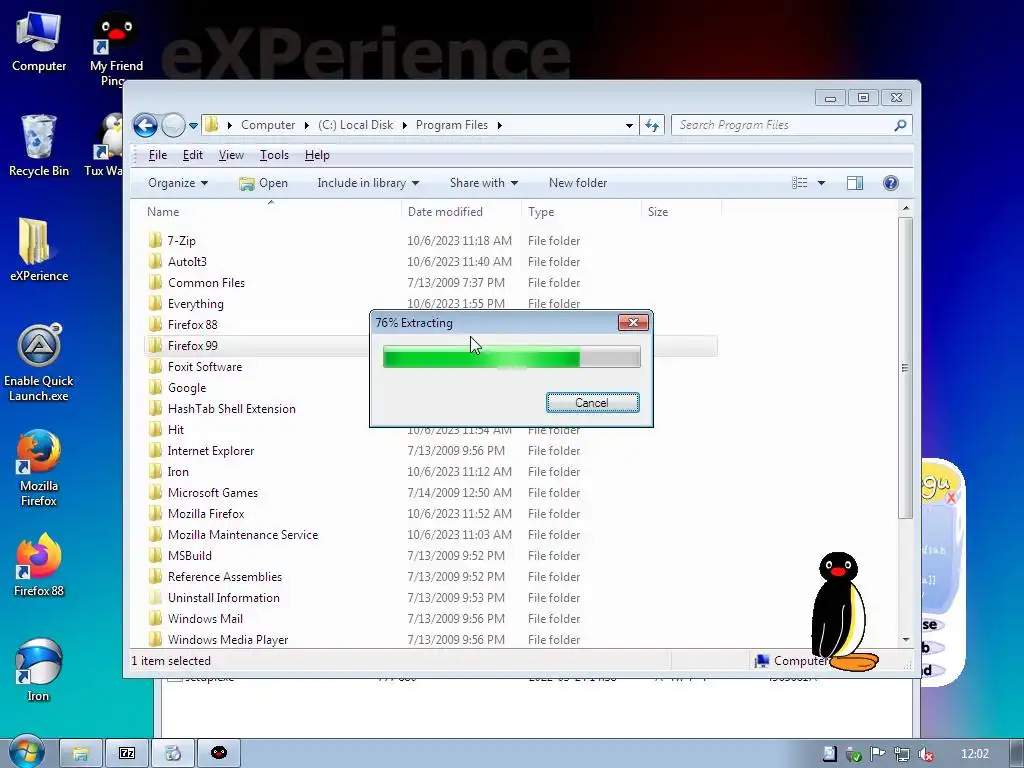The height and width of the screenshot is (768, 1024).
Task: Open the View menu
Action: pos(231,155)
